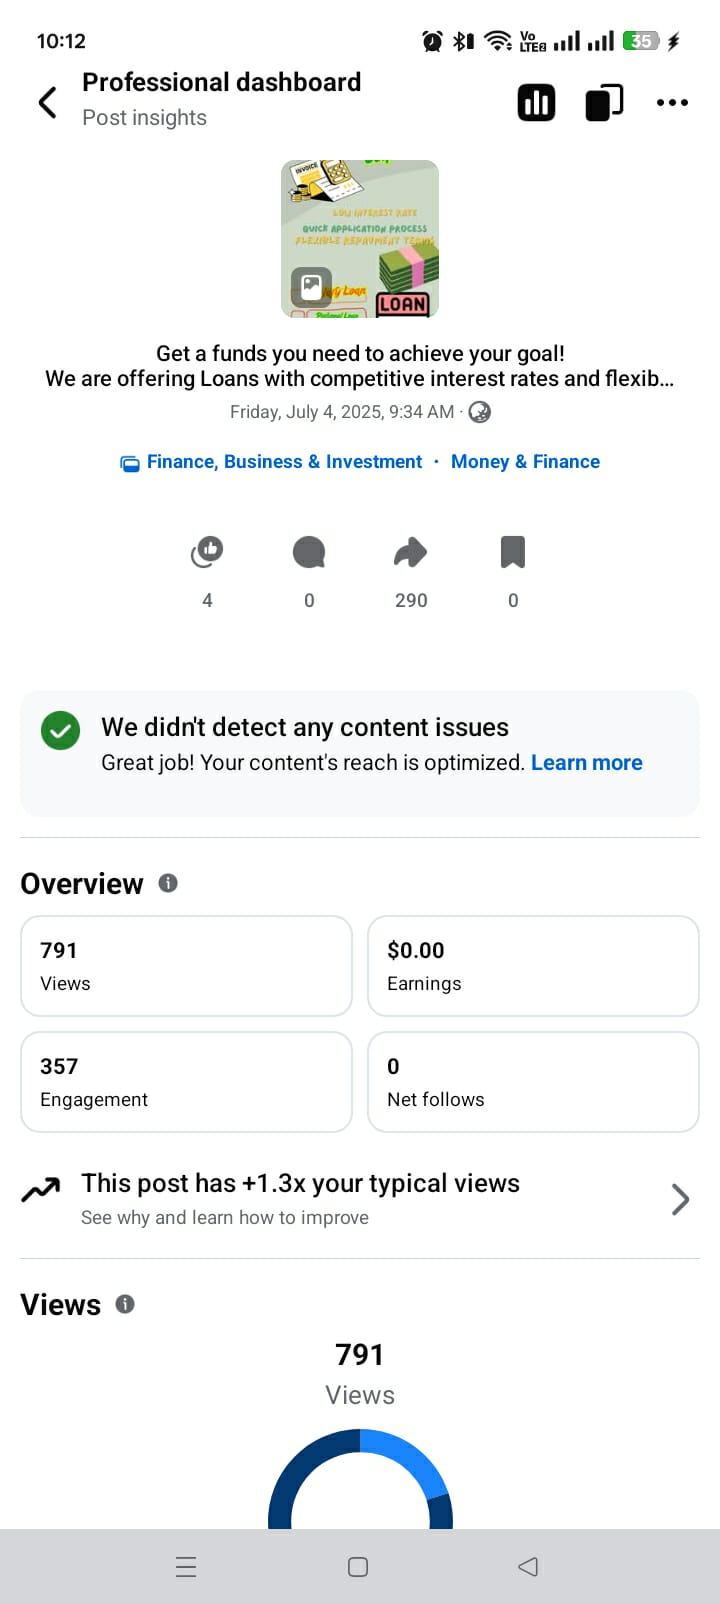Tap the shares arrow icon
Viewport: 720px width, 1604px height.
tap(410, 552)
